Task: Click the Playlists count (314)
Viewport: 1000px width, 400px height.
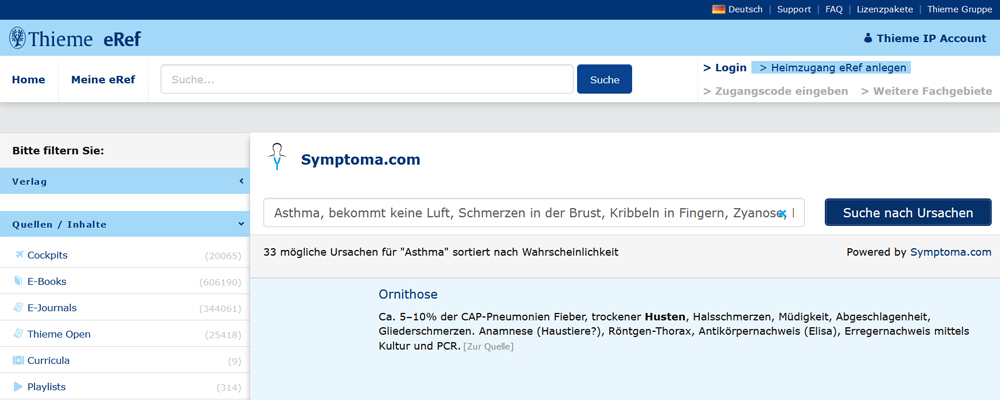Action: [x=229, y=387]
